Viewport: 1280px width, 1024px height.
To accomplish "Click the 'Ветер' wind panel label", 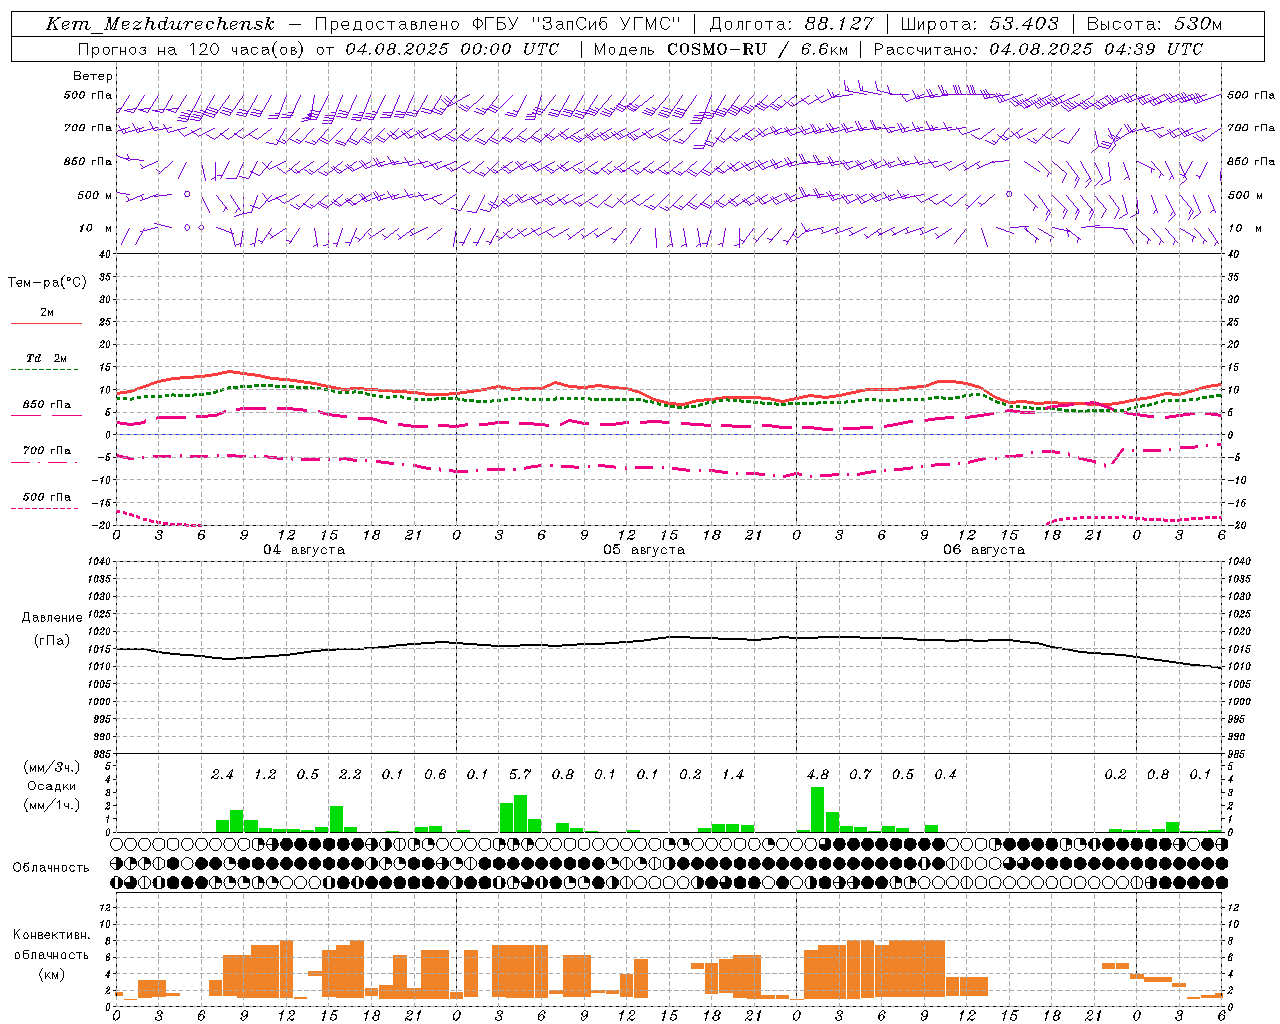I will (x=93, y=76).
